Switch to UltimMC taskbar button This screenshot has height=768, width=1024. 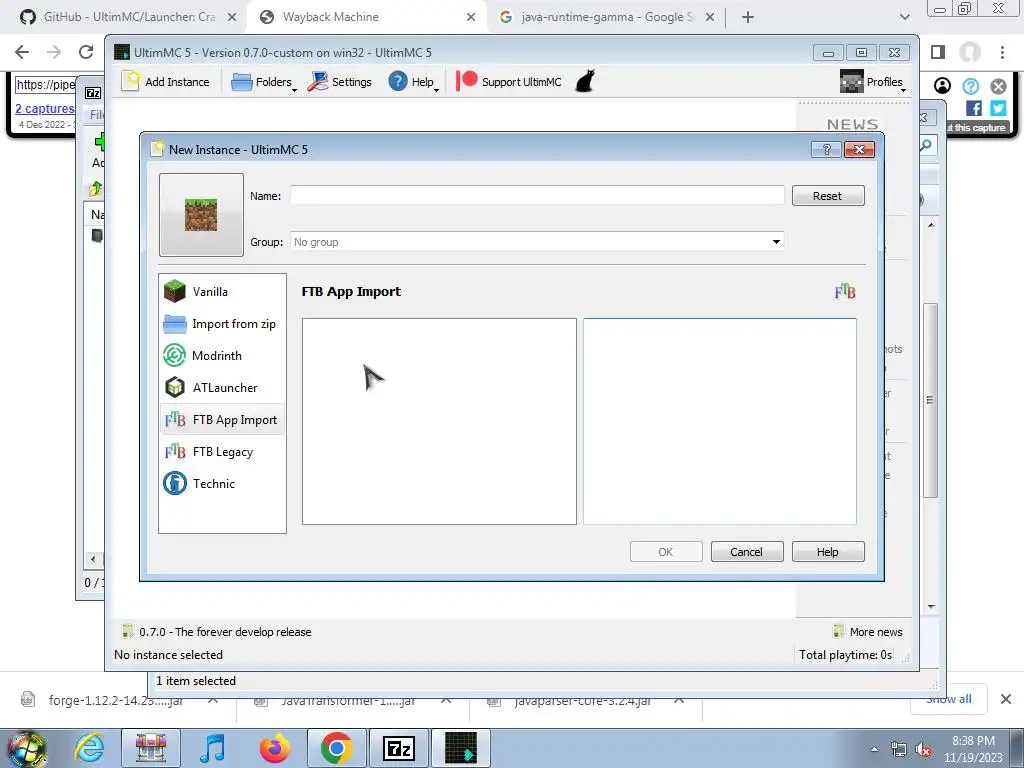461,748
